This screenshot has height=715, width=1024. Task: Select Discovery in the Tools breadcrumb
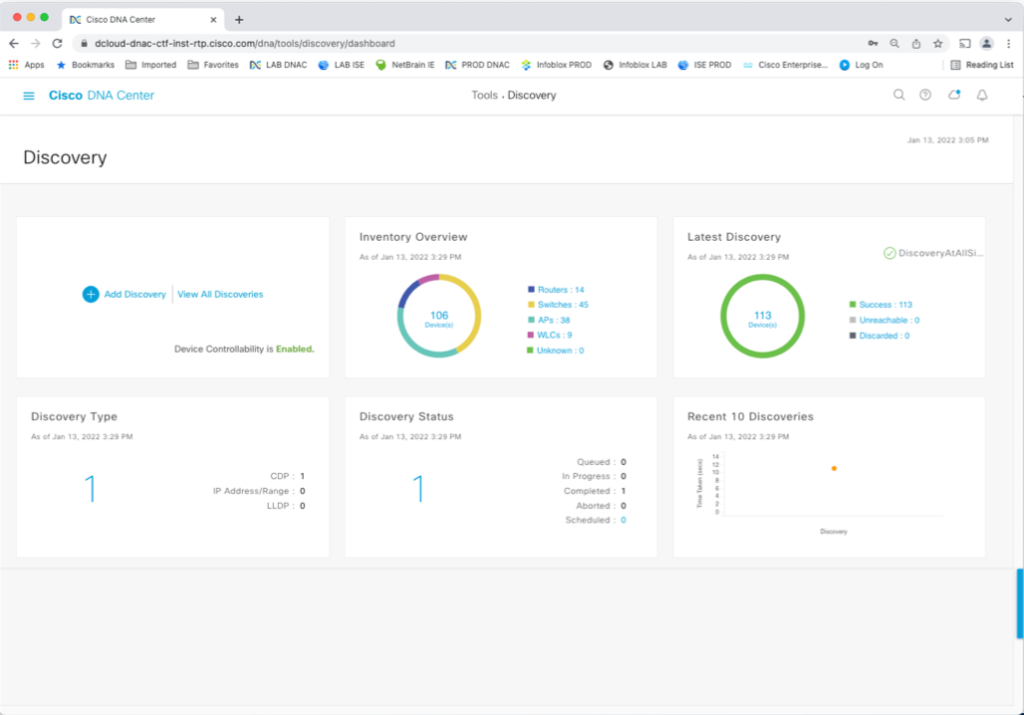(531, 95)
